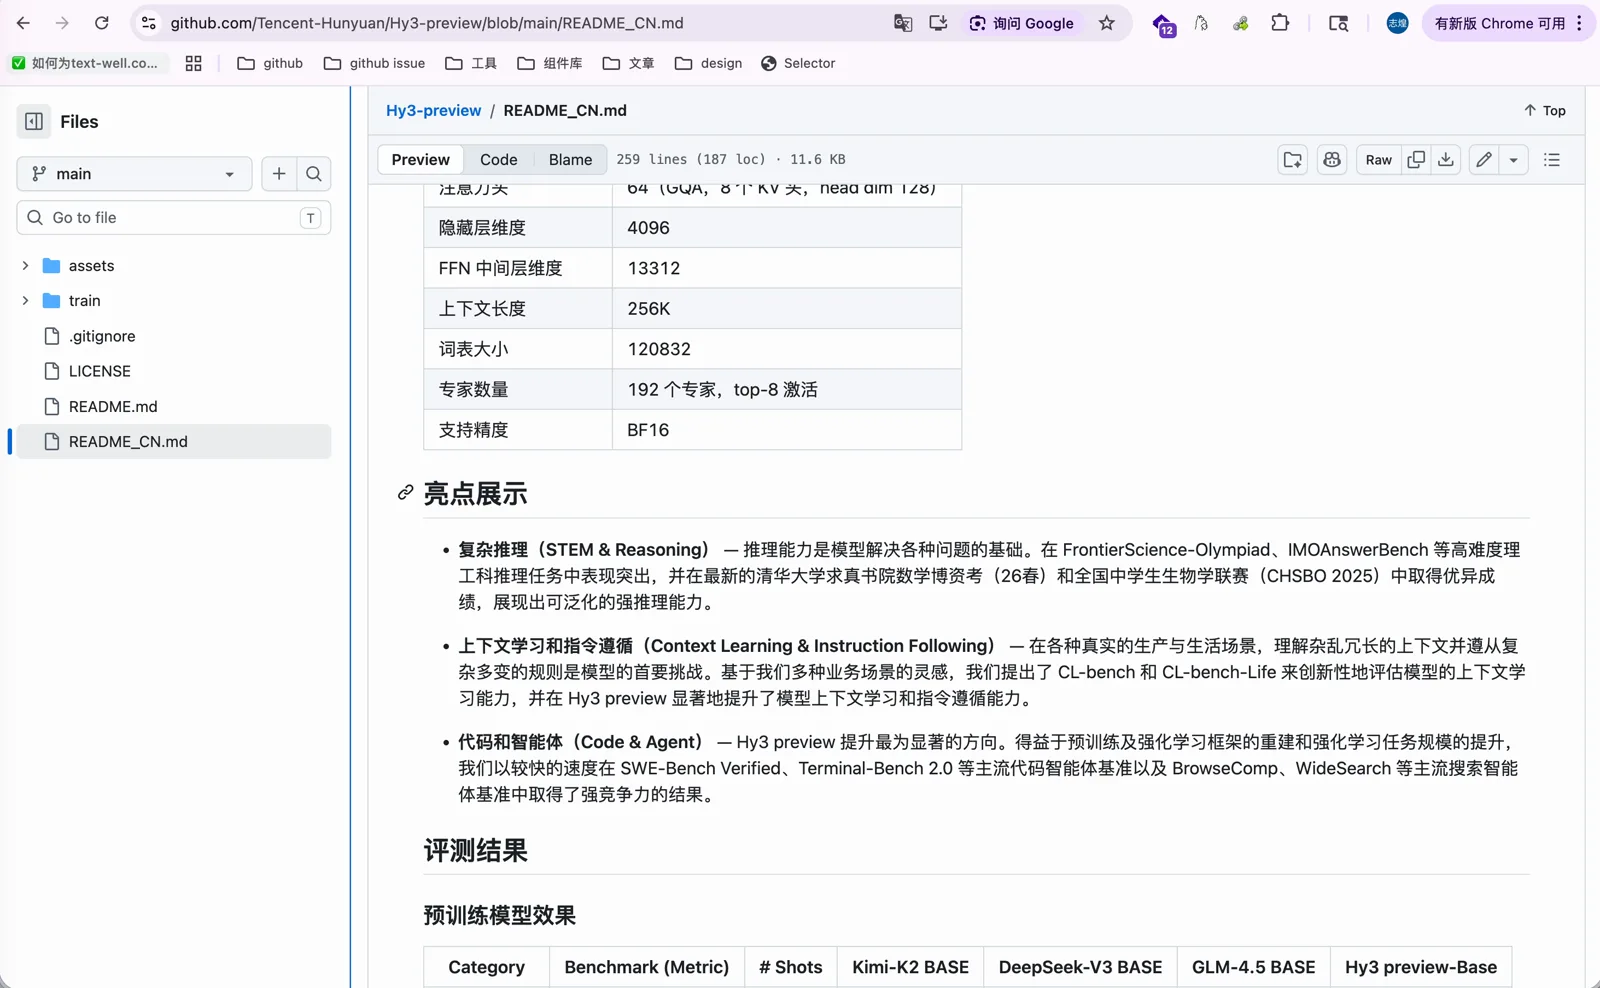This screenshot has width=1600, height=988.
Task: Copy raw file contents
Action: pyautogui.click(x=1416, y=160)
